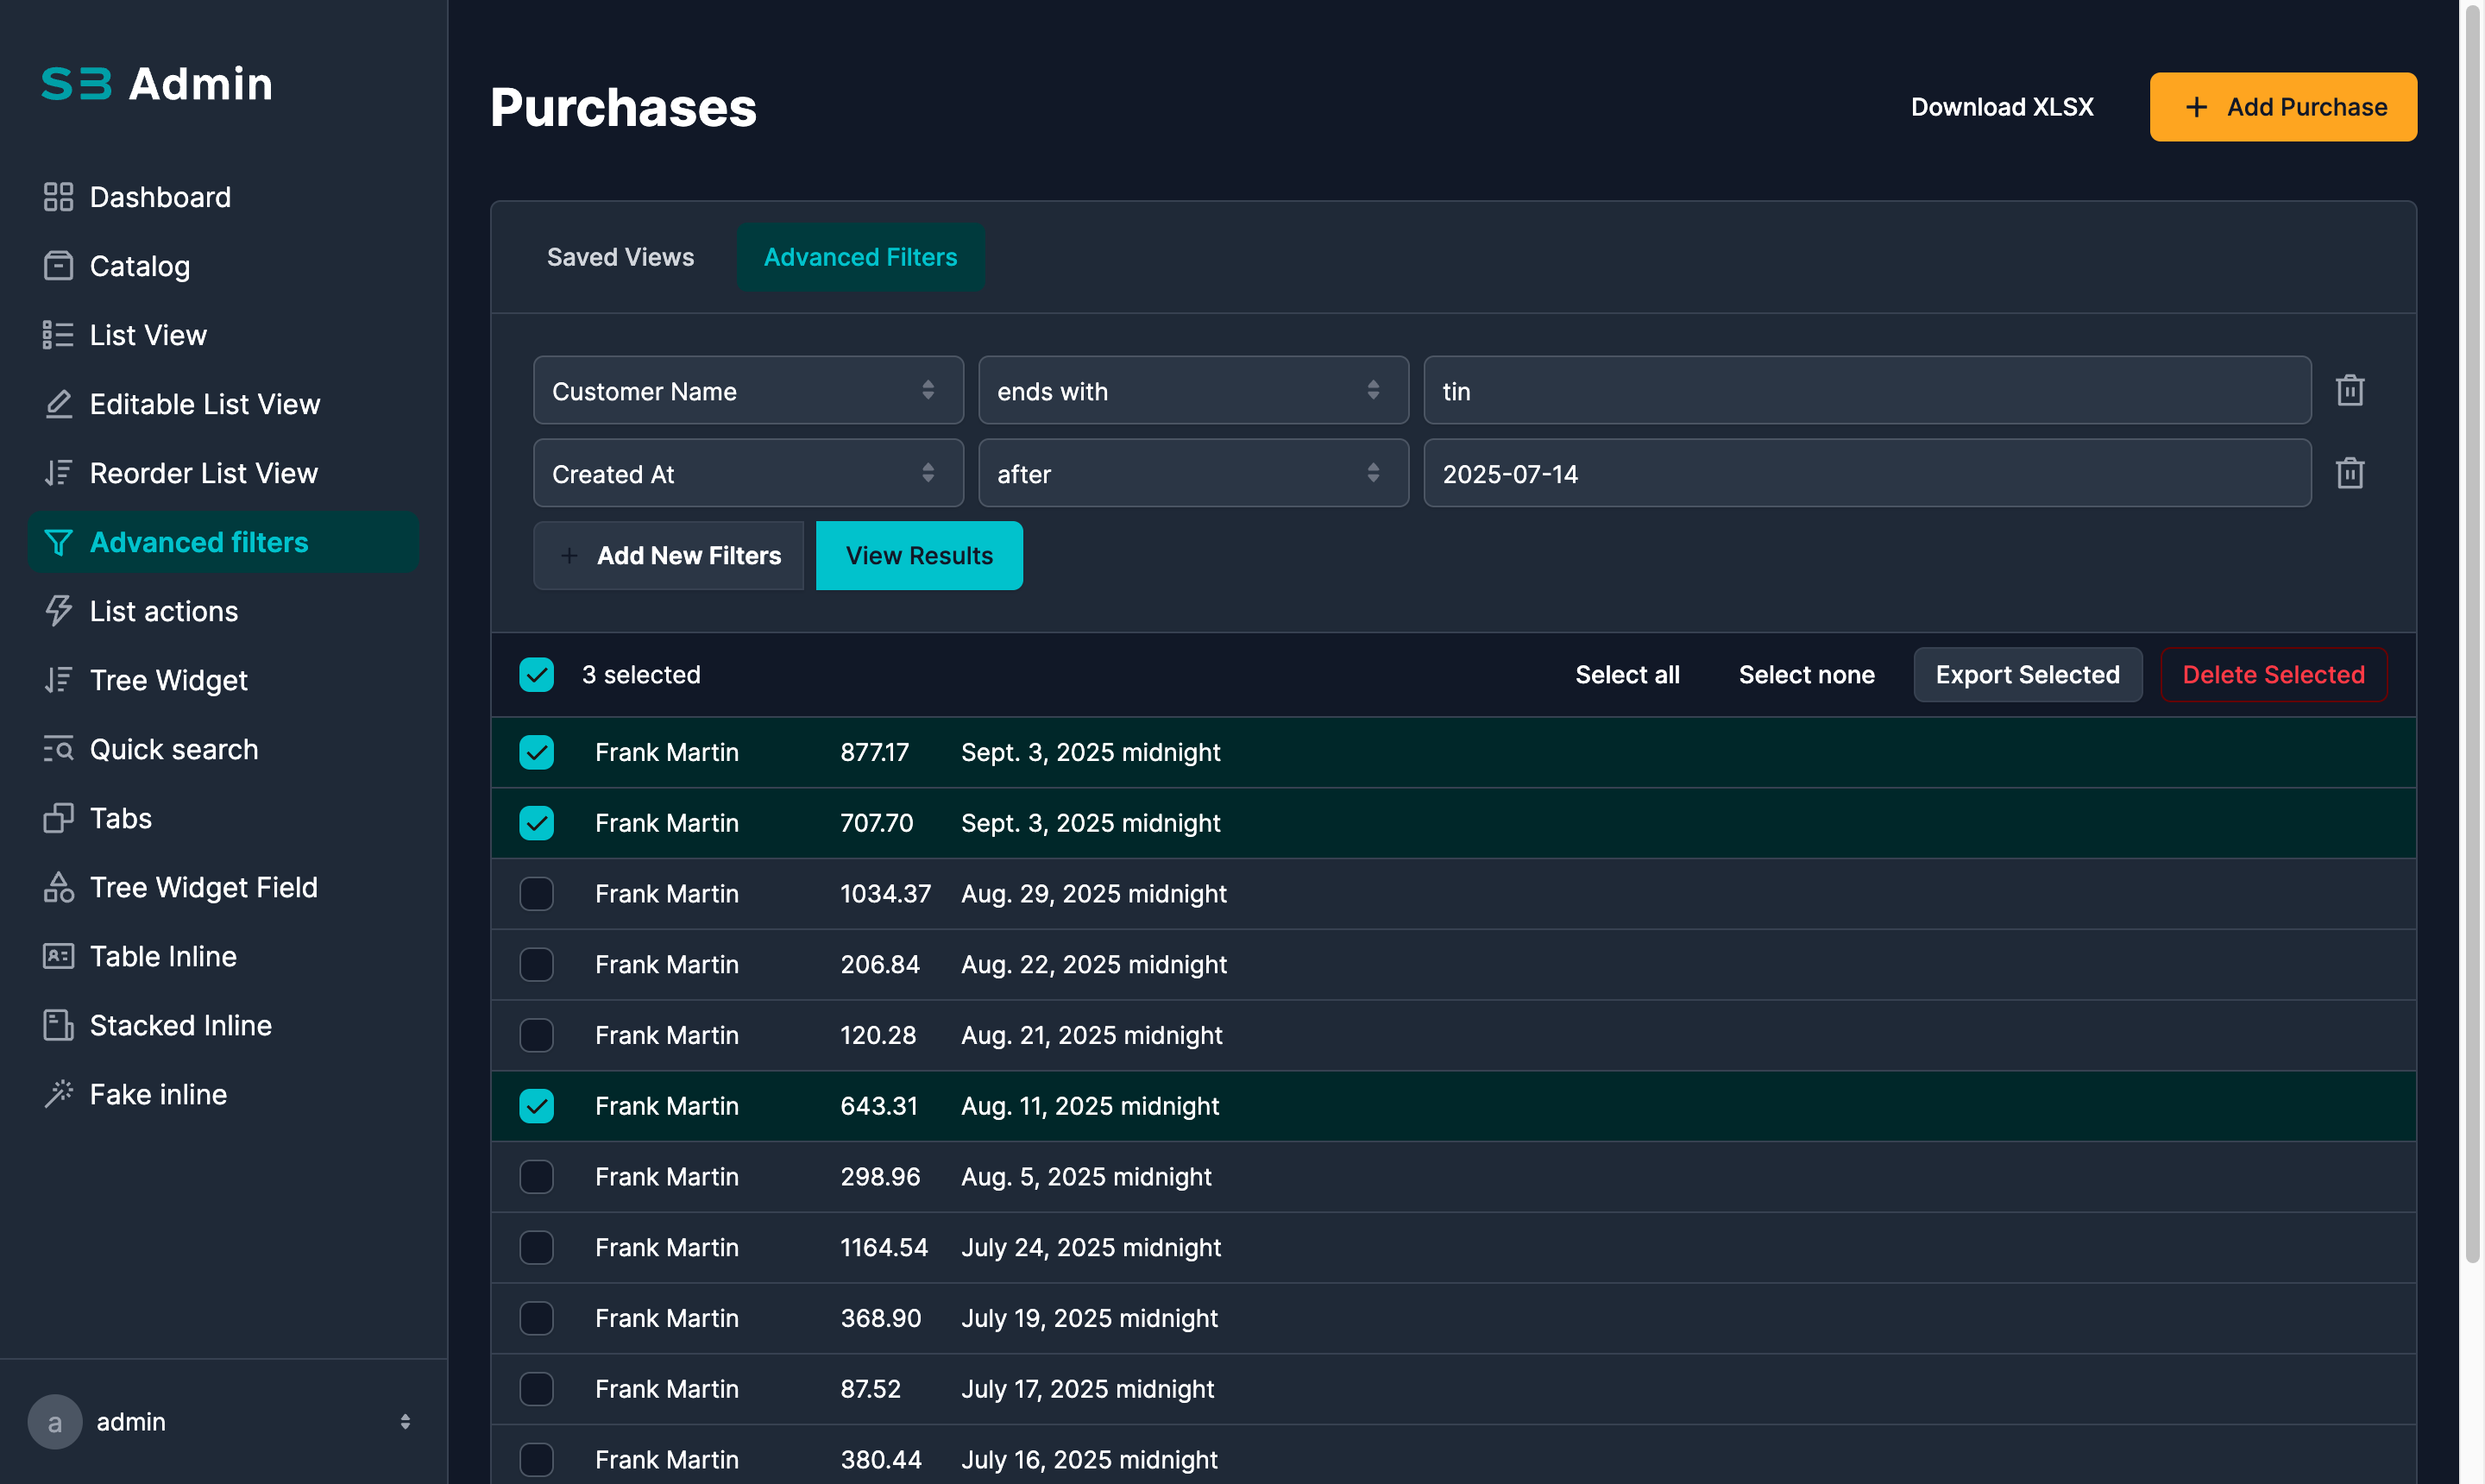Remove the Created At filter via trash icon
The height and width of the screenshot is (1484, 2485).
(x=2349, y=473)
